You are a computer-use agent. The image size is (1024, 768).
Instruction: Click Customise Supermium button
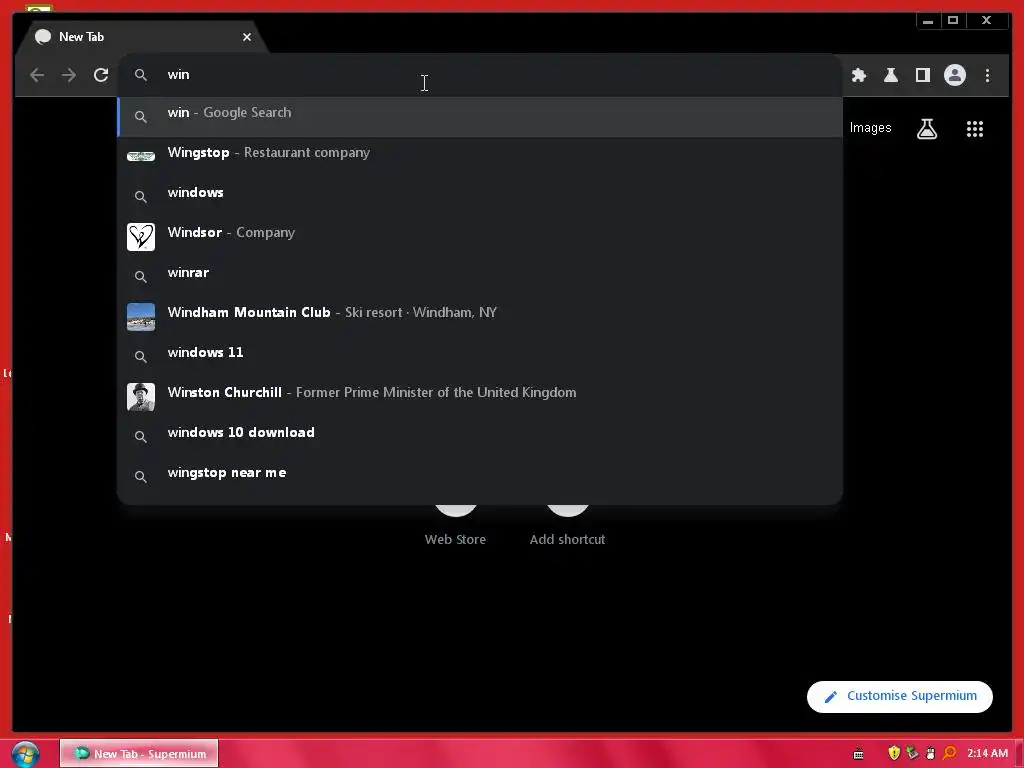click(899, 696)
